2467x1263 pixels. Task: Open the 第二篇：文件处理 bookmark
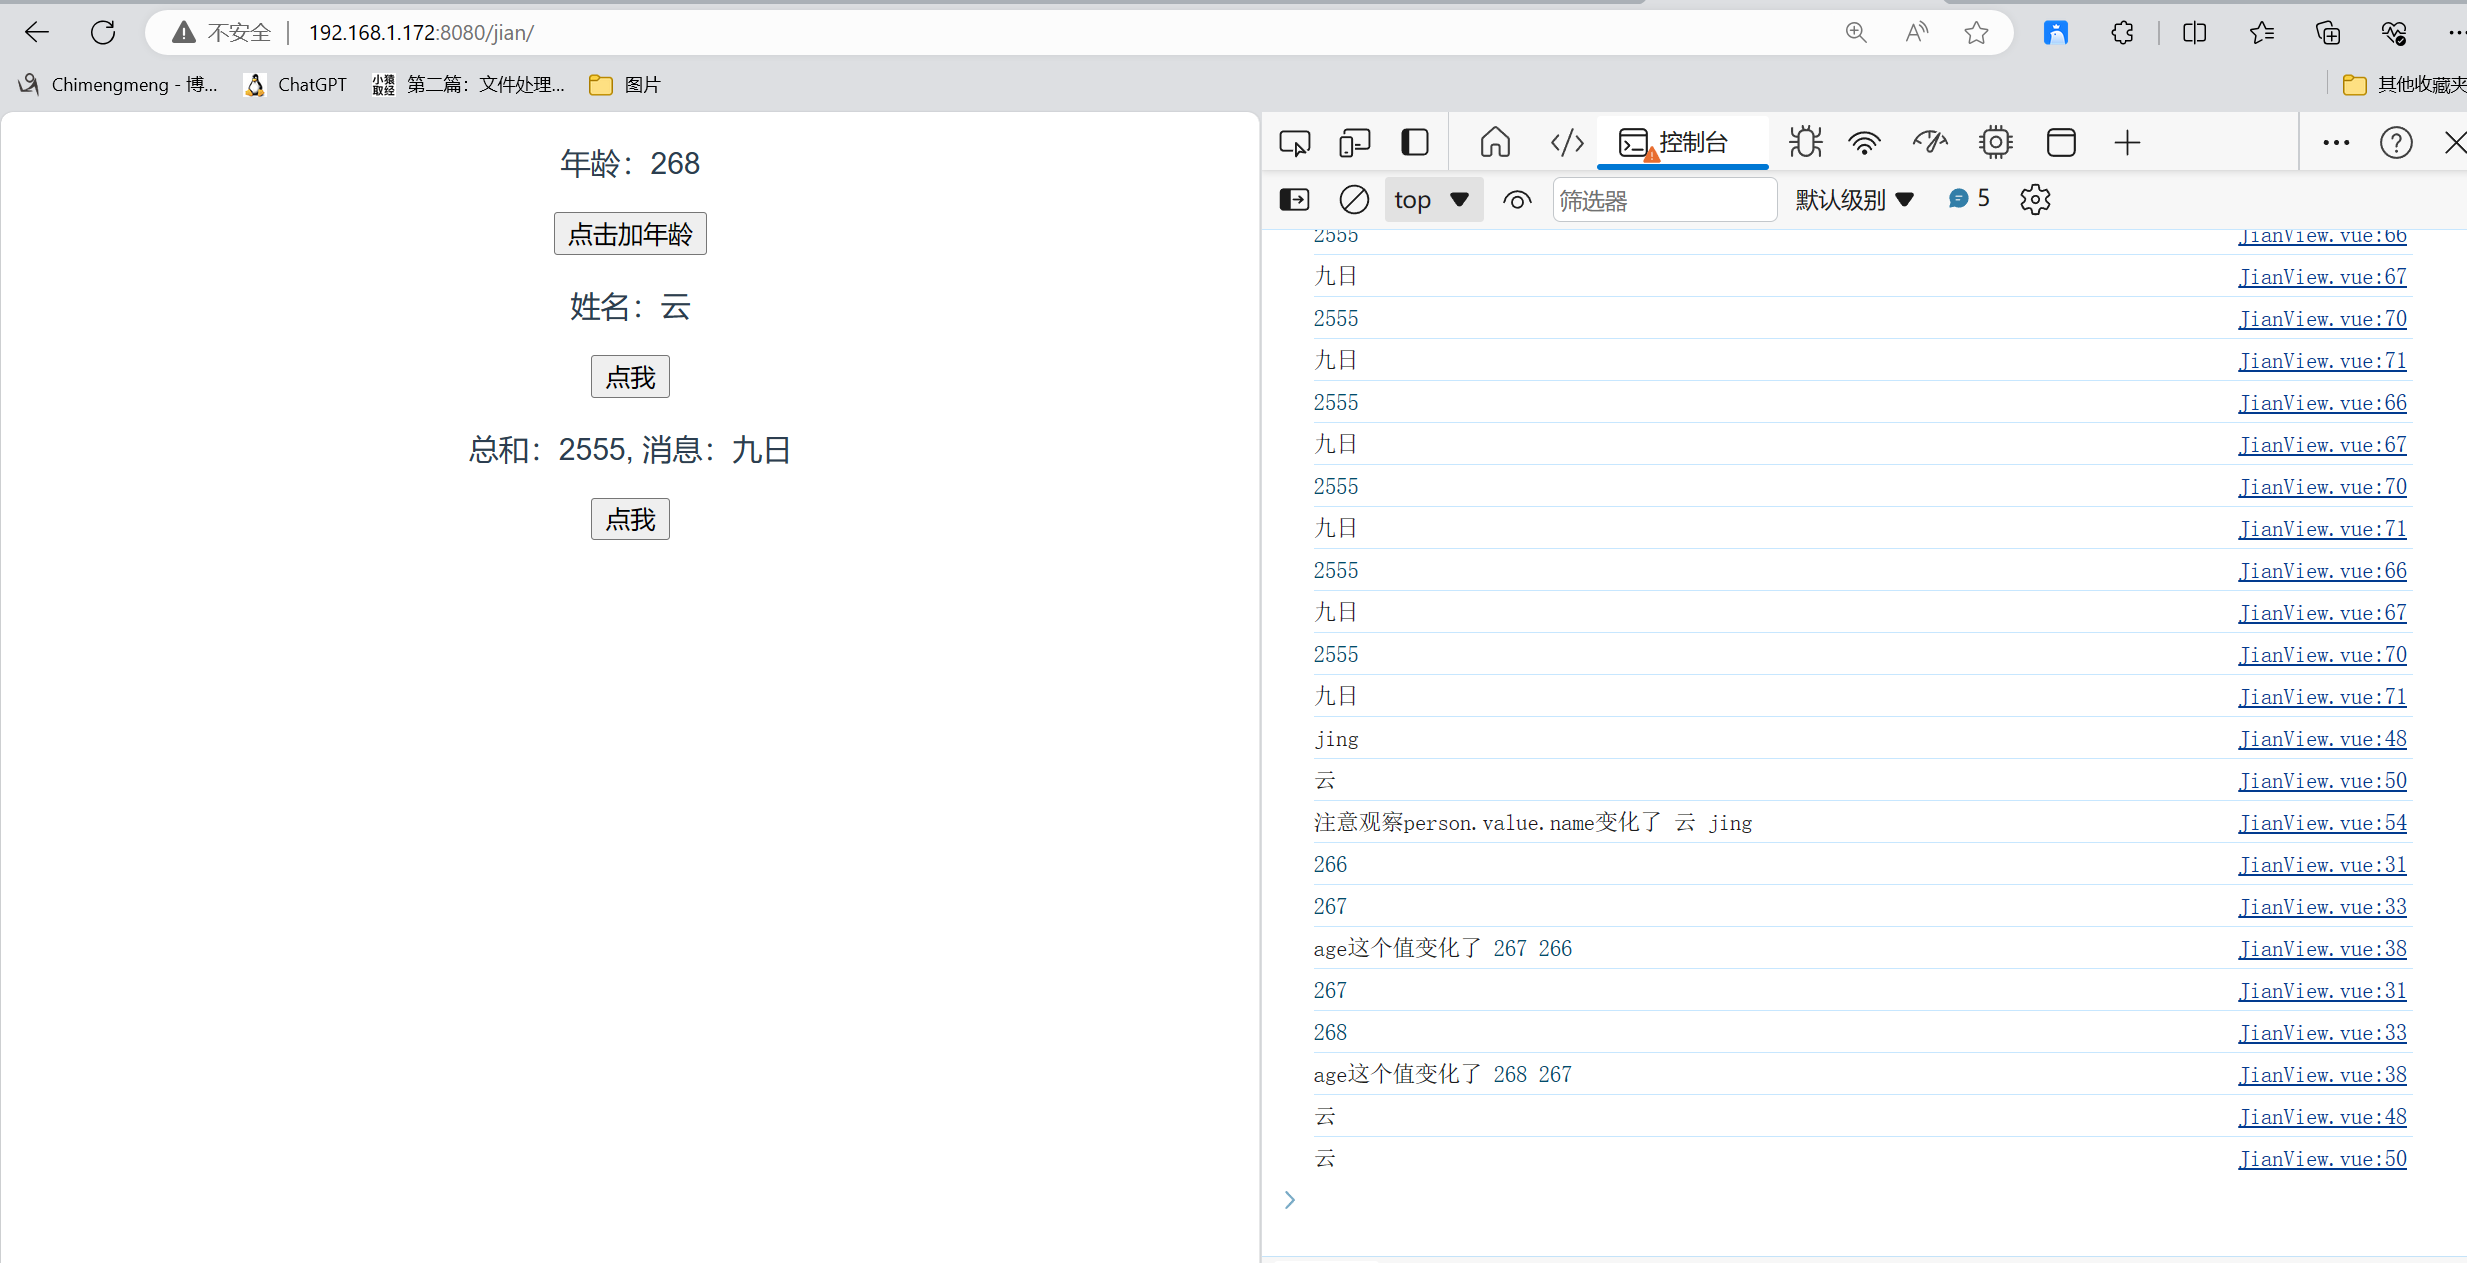coord(468,85)
